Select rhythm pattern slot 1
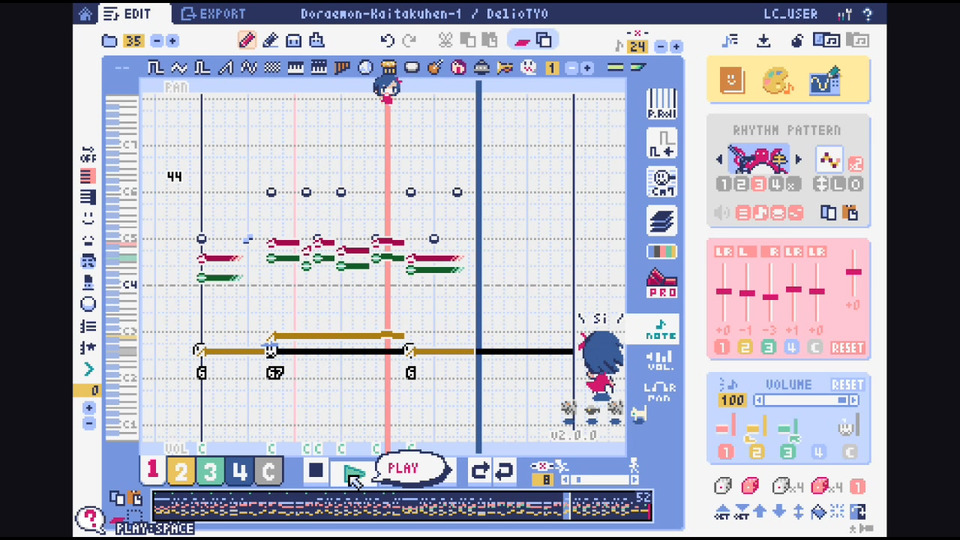Screen dimensions: 960x540 tap(724, 184)
